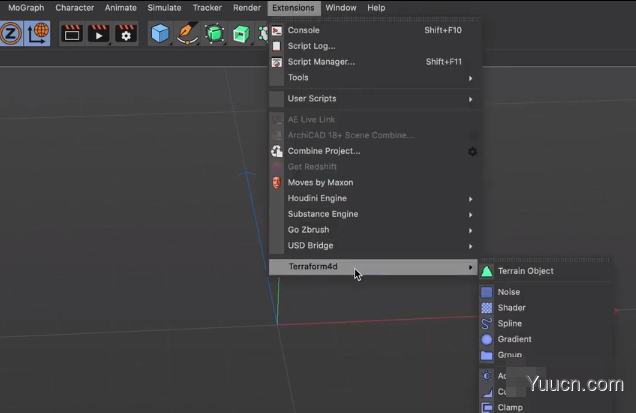Viewport: 636px width, 413px height.
Task: Add a Group operator
Action: point(545,355)
